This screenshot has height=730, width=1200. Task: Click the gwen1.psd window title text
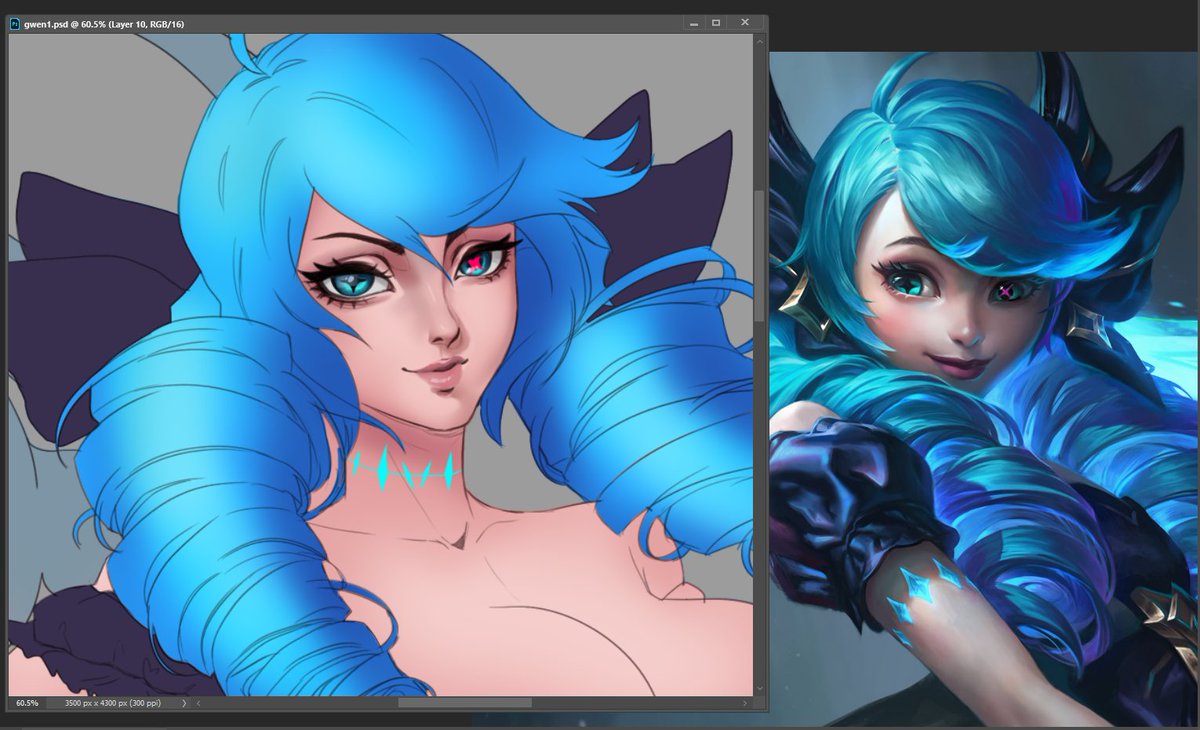(104, 24)
